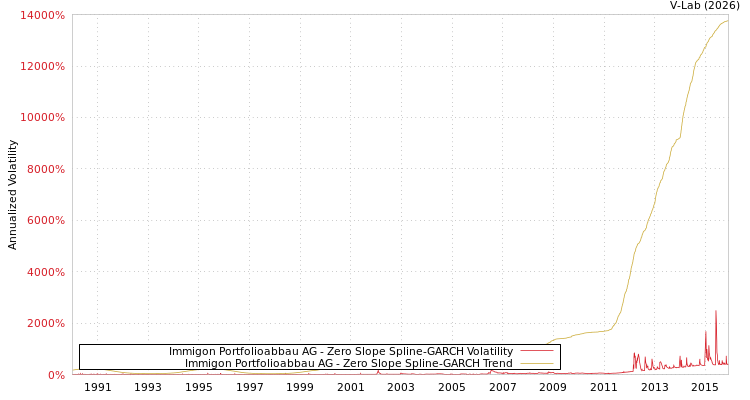This screenshot has height=400, width=750.
Task: Select the 8000% y-axis label
Action: [45, 169]
